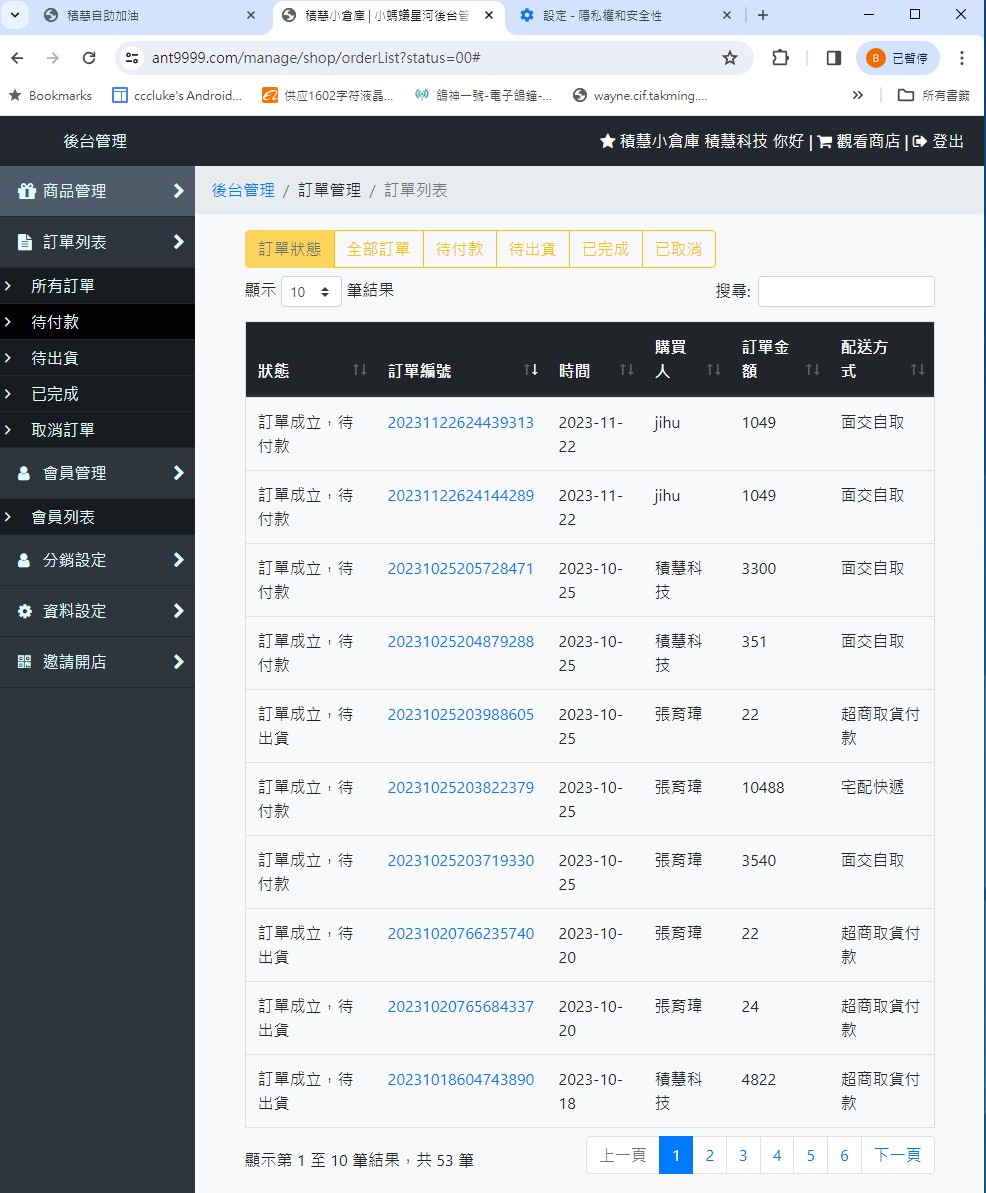Open the 所有書籤 folder
The width and height of the screenshot is (986, 1193).
(x=934, y=95)
